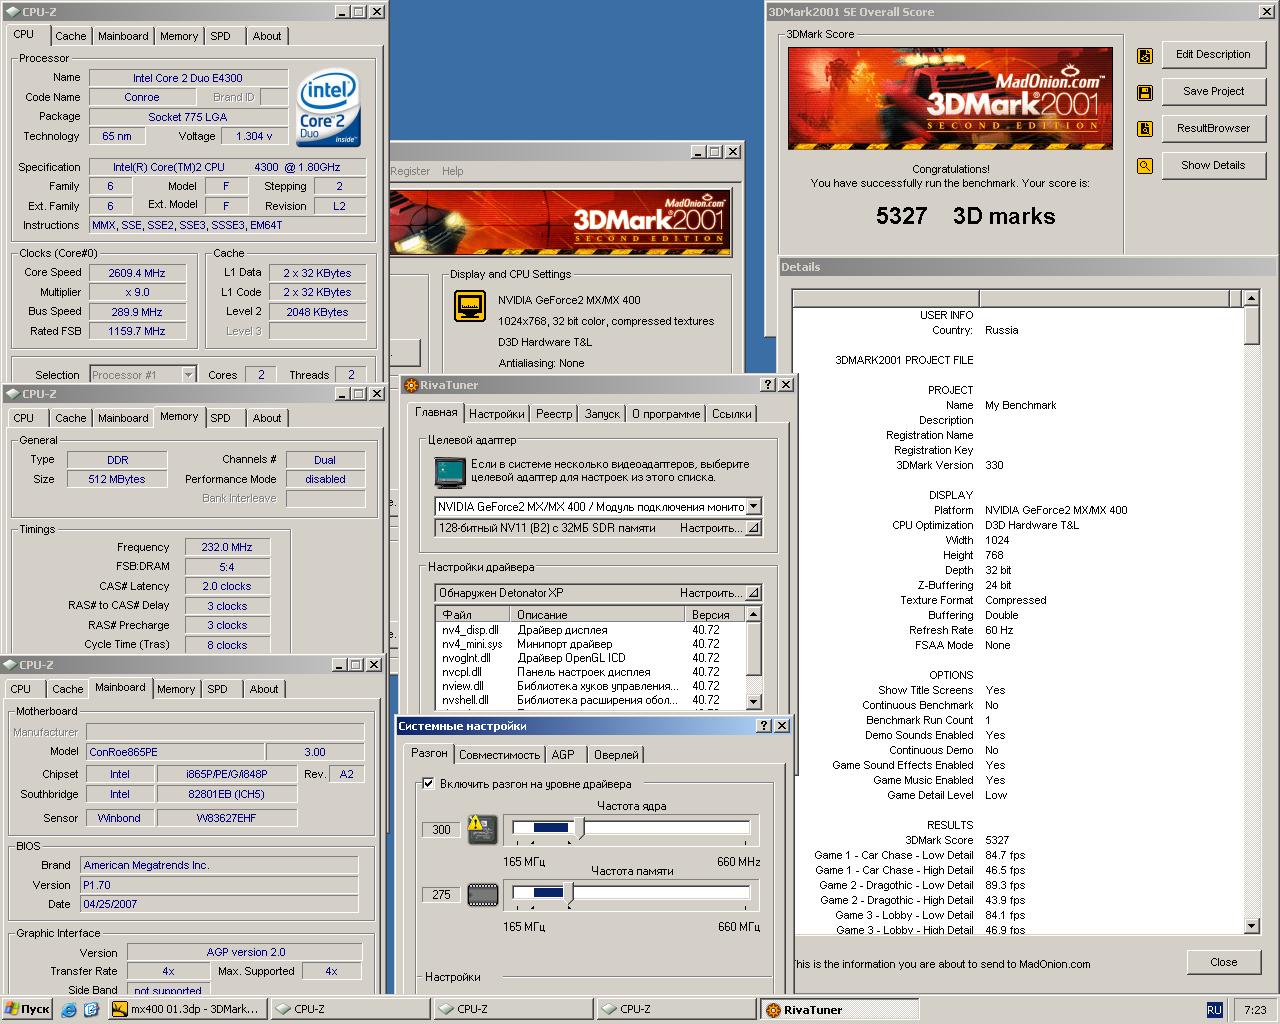Expand the Customize arrow for Detonator XP driver
This screenshot has height=1024, width=1280.
[x=753, y=593]
